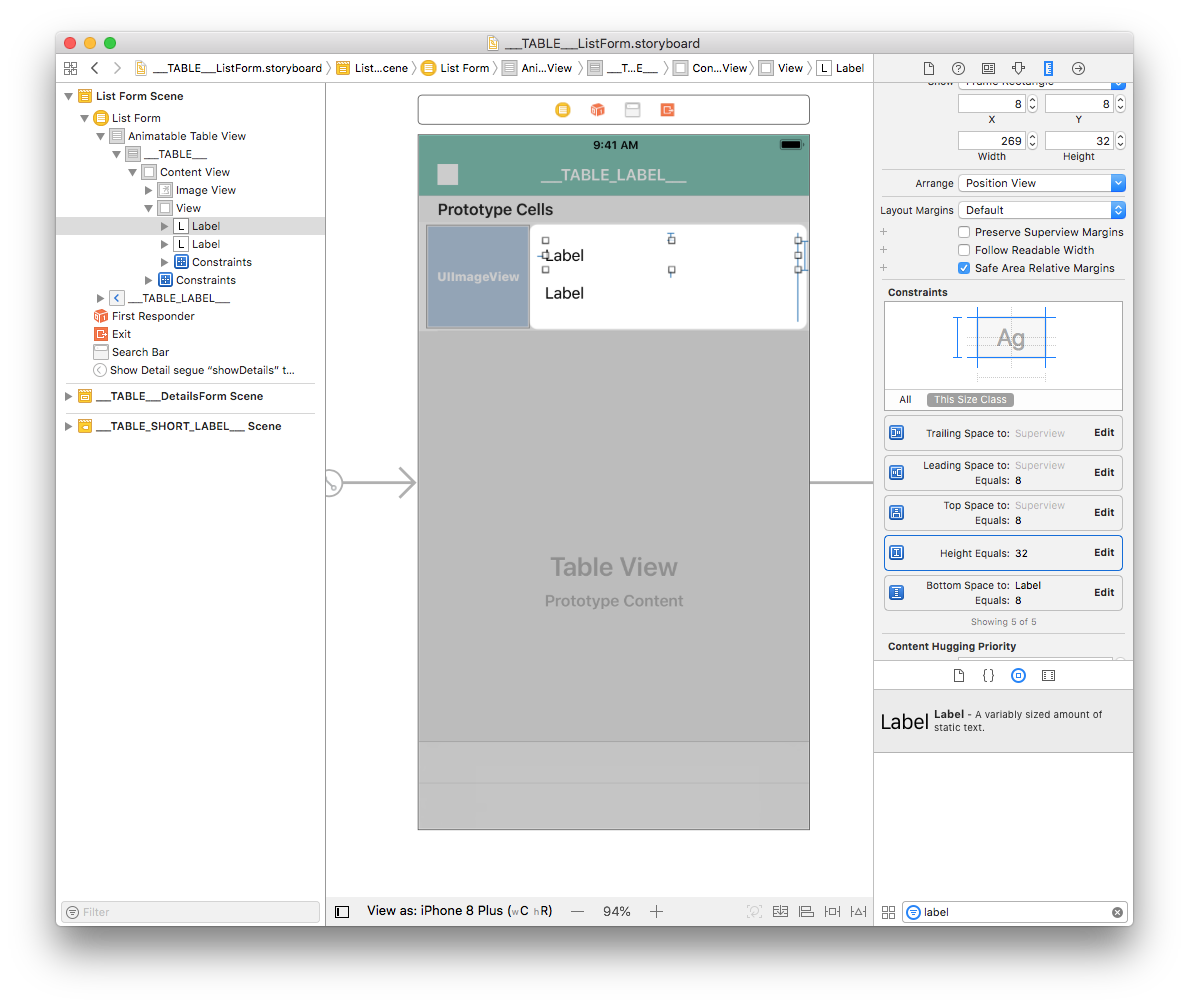1189x1006 pixels.
Task: Click Con...View in the jump bar
Action: [x=711, y=68]
